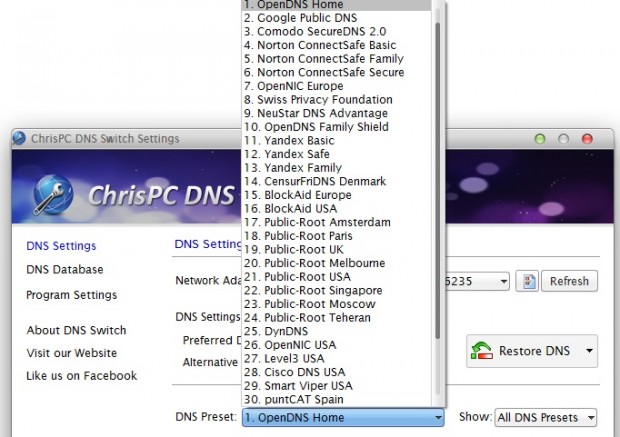
Task: Click Visit our Website link
Action: (x=72, y=353)
